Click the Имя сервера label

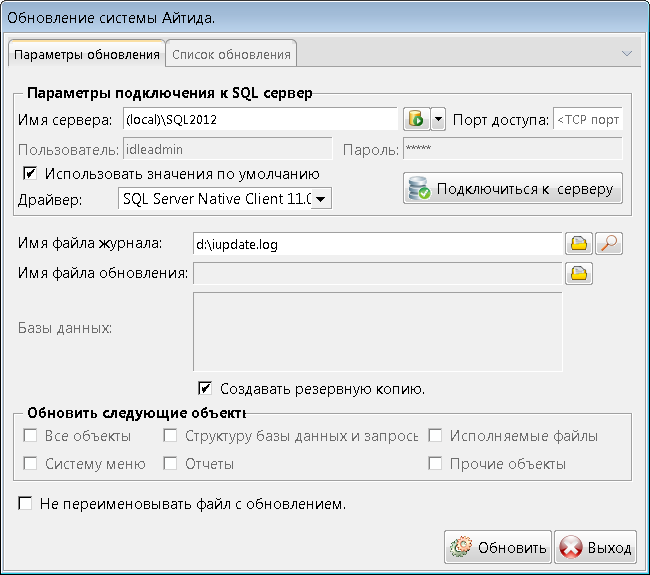65,120
